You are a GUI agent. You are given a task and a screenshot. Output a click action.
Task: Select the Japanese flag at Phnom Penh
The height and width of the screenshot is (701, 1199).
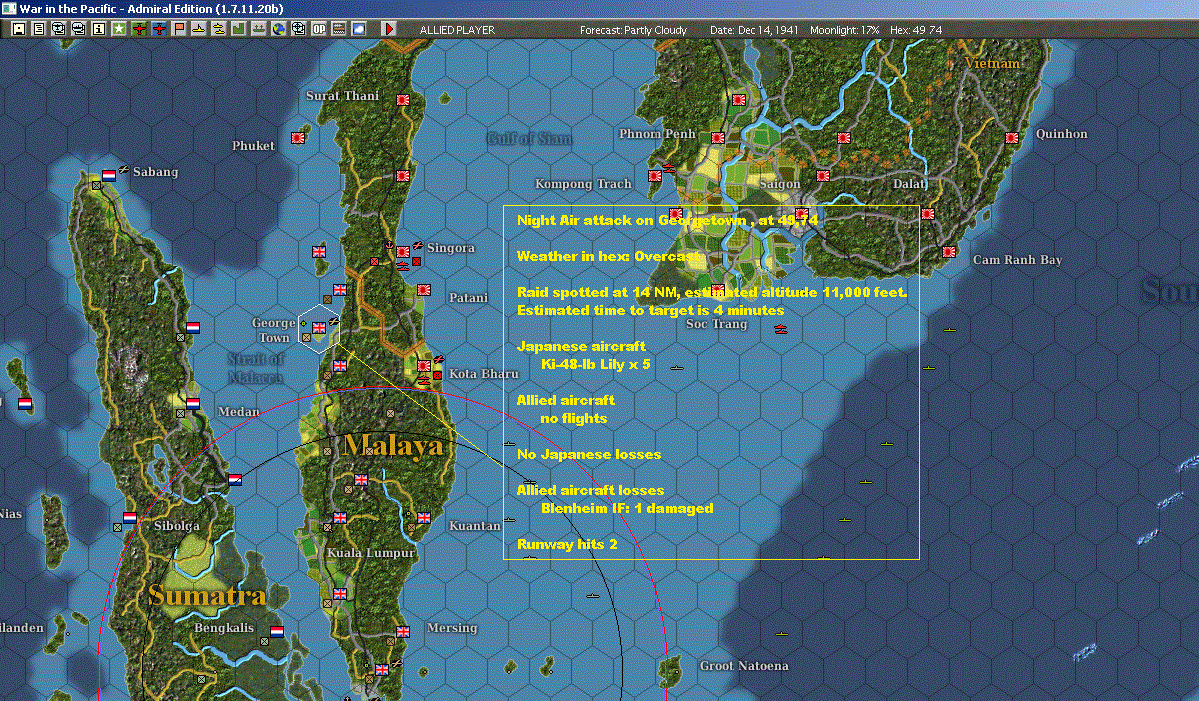click(717, 138)
